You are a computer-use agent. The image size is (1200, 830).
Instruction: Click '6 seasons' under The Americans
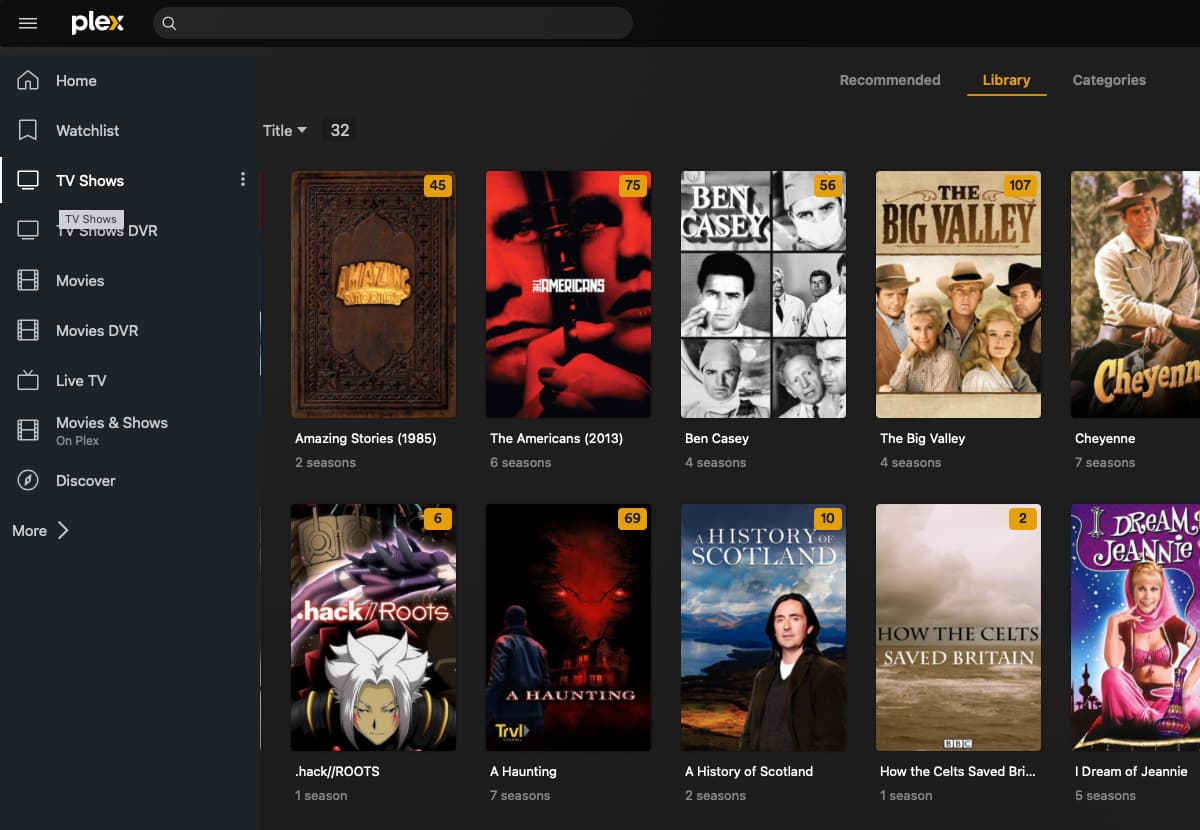tap(520, 463)
